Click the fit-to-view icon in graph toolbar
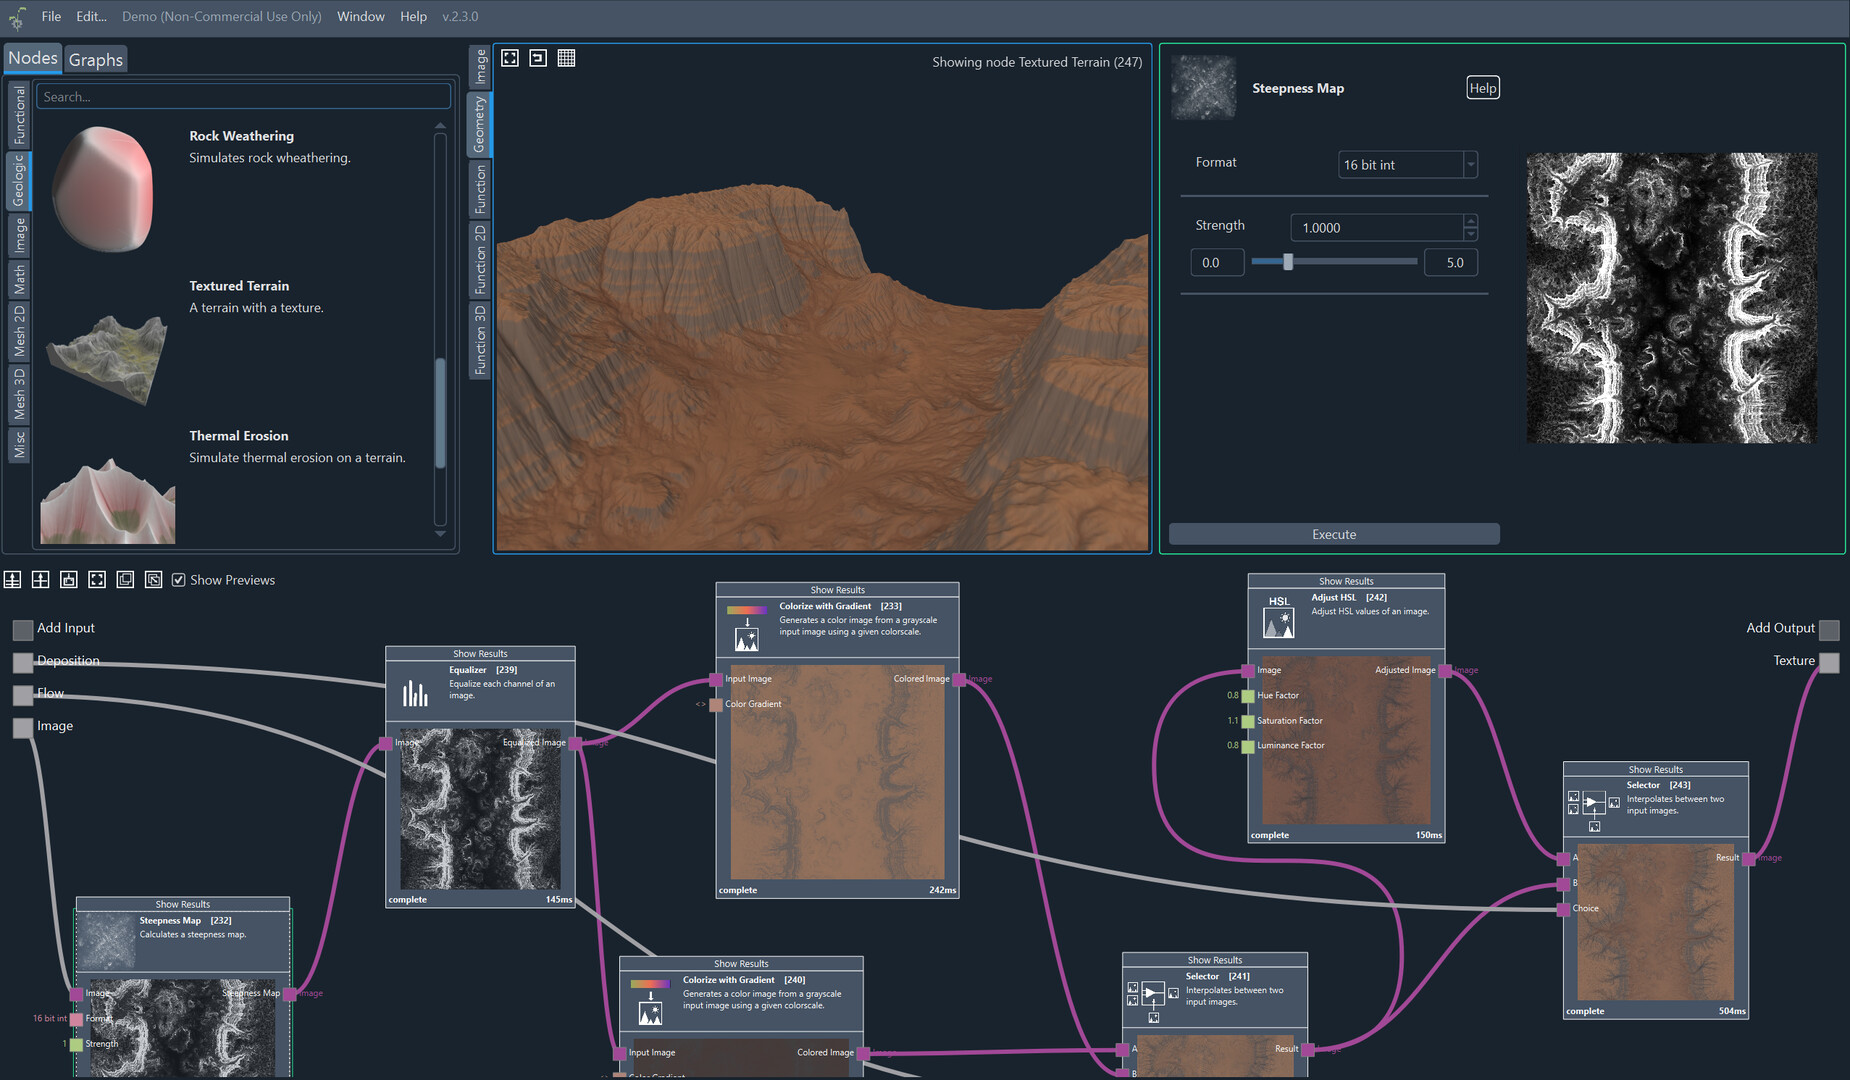The width and height of the screenshot is (1850, 1080). [97, 580]
